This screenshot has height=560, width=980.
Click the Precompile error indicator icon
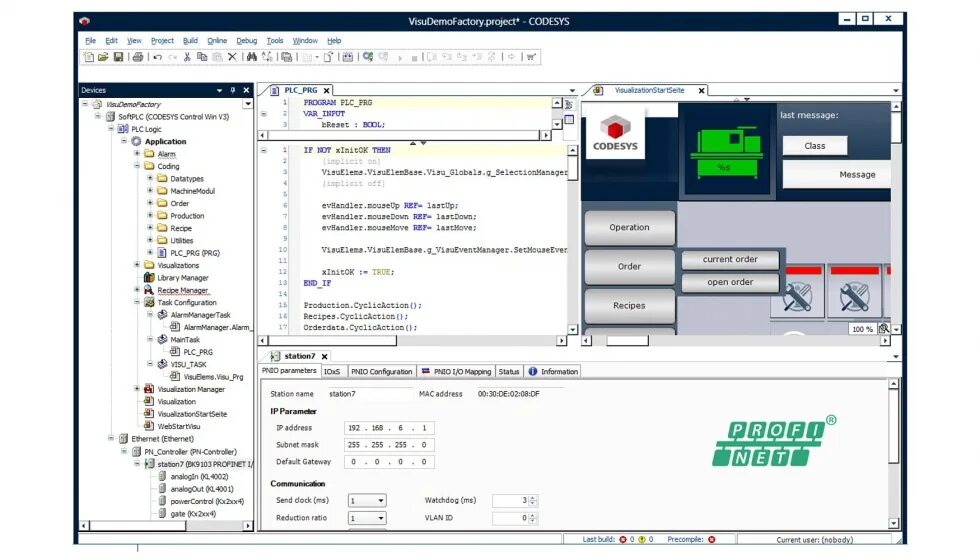pos(711,539)
